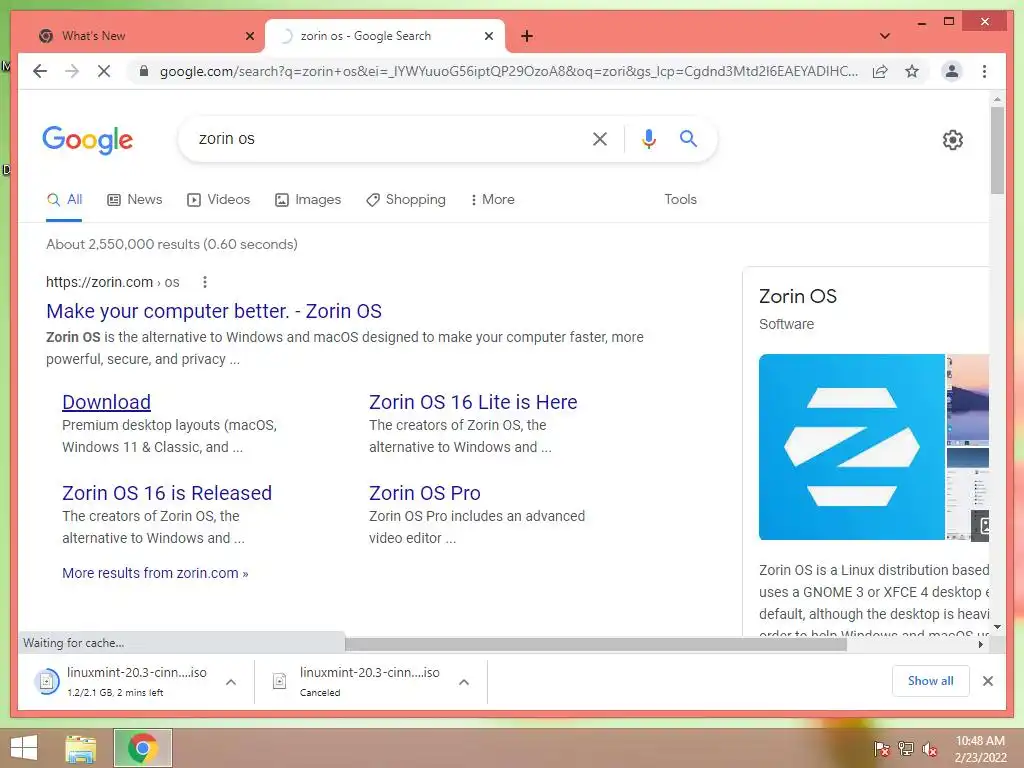The width and height of the screenshot is (1024, 768).
Task: Switch to Videos results
Action: pyautogui.click(x=218, y=199)
